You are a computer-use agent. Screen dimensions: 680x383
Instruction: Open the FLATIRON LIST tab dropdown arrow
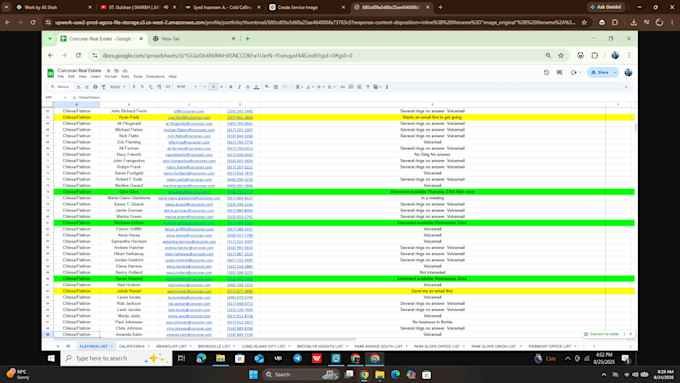coord(111,346)
